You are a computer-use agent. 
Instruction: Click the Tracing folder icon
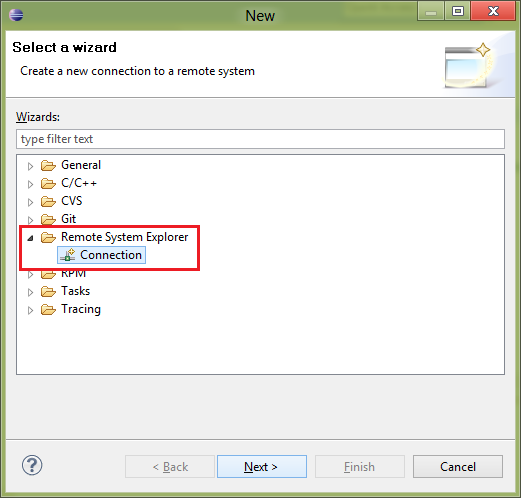(x=48, y=309)
